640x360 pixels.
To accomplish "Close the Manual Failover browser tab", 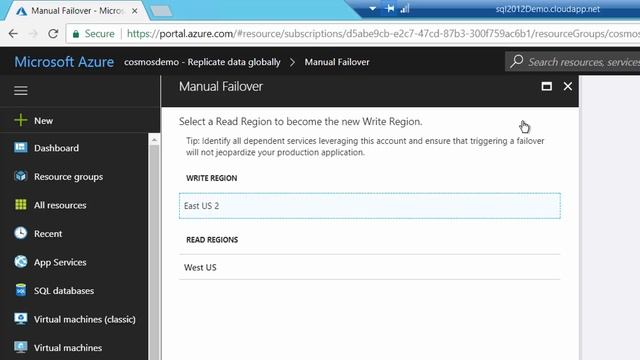I will coord(134,11).
